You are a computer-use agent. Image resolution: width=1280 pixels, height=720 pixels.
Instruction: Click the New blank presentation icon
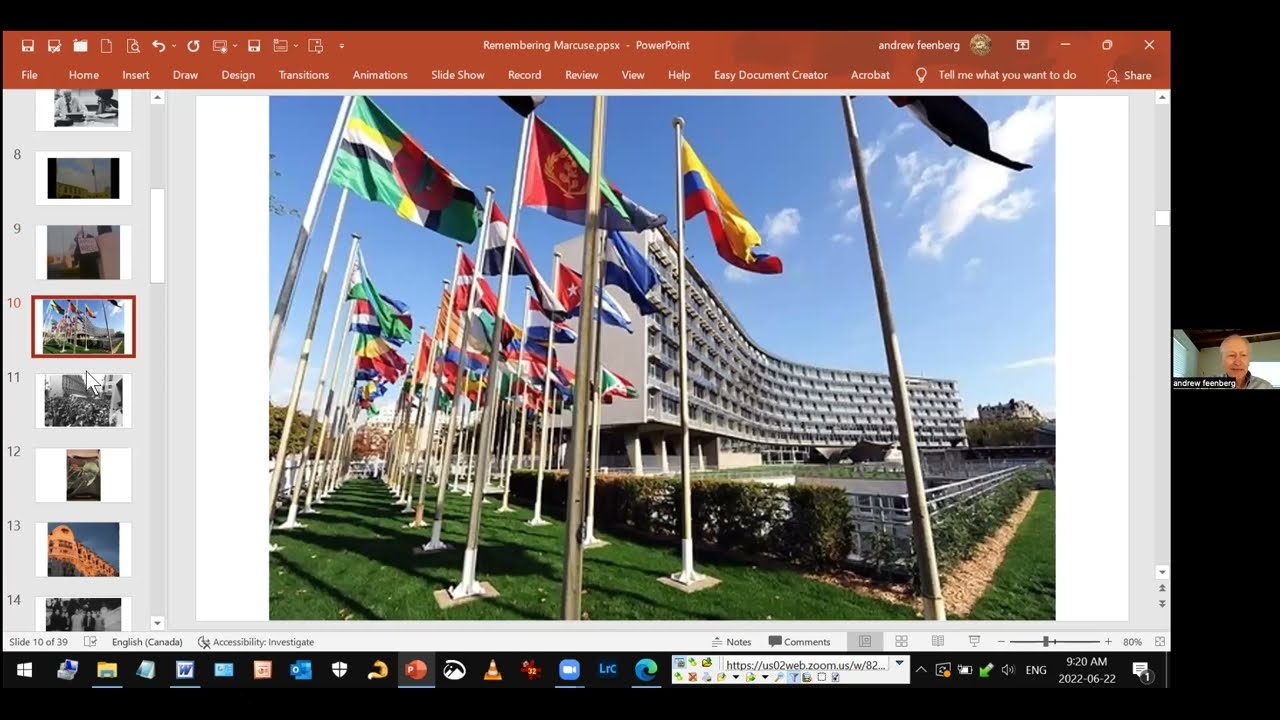point(106,45)
